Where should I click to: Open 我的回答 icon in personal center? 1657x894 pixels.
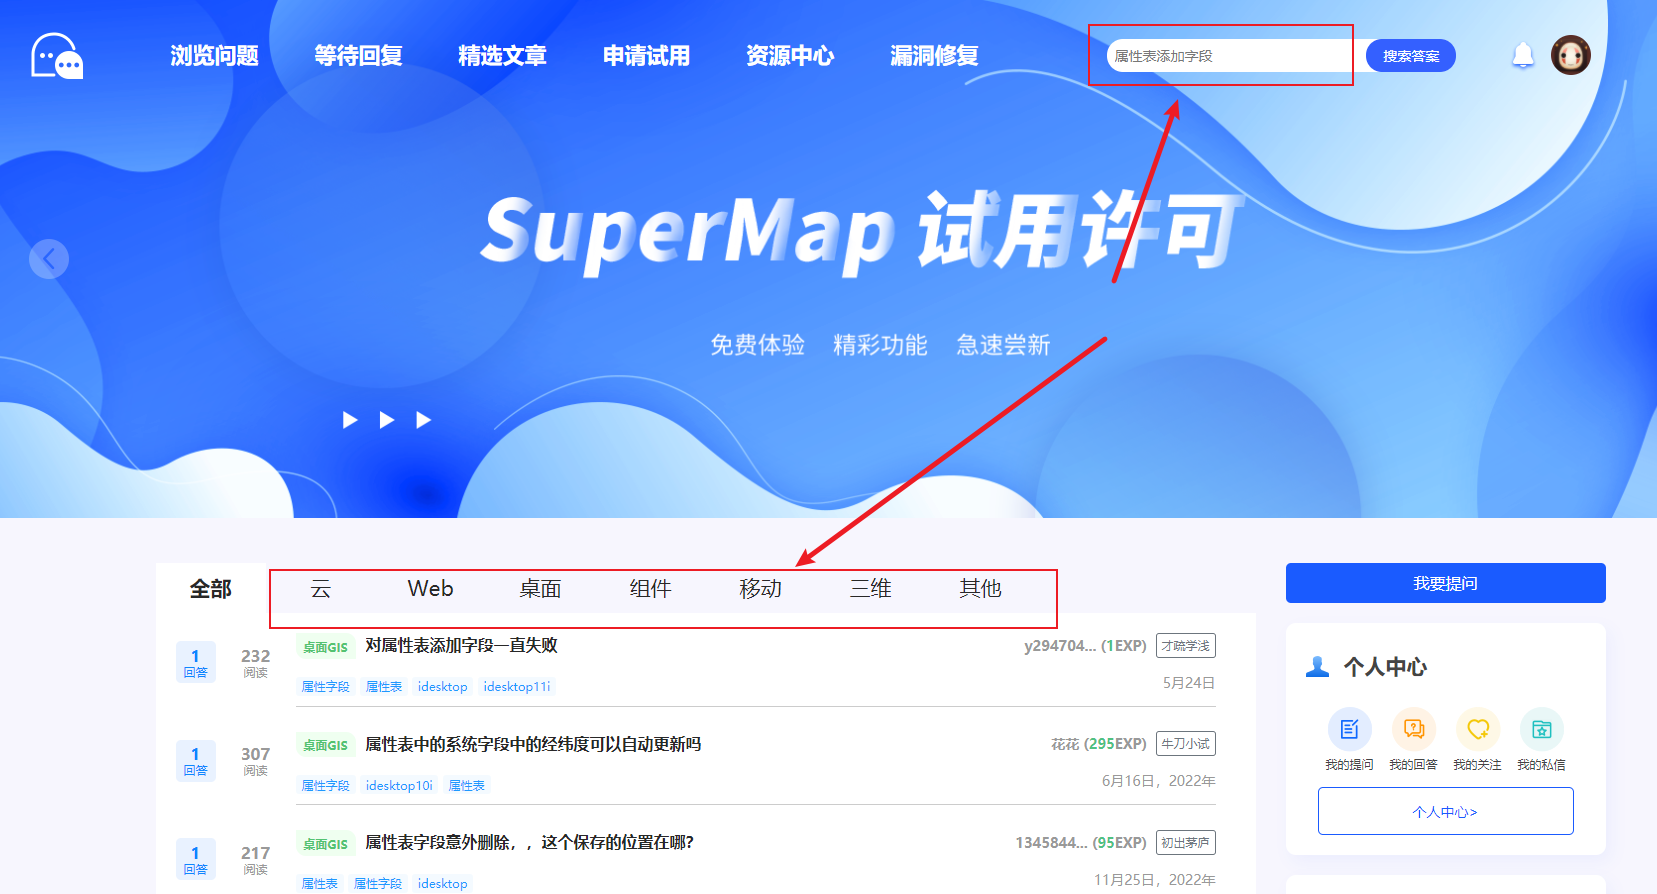(x=1413, y=729)
